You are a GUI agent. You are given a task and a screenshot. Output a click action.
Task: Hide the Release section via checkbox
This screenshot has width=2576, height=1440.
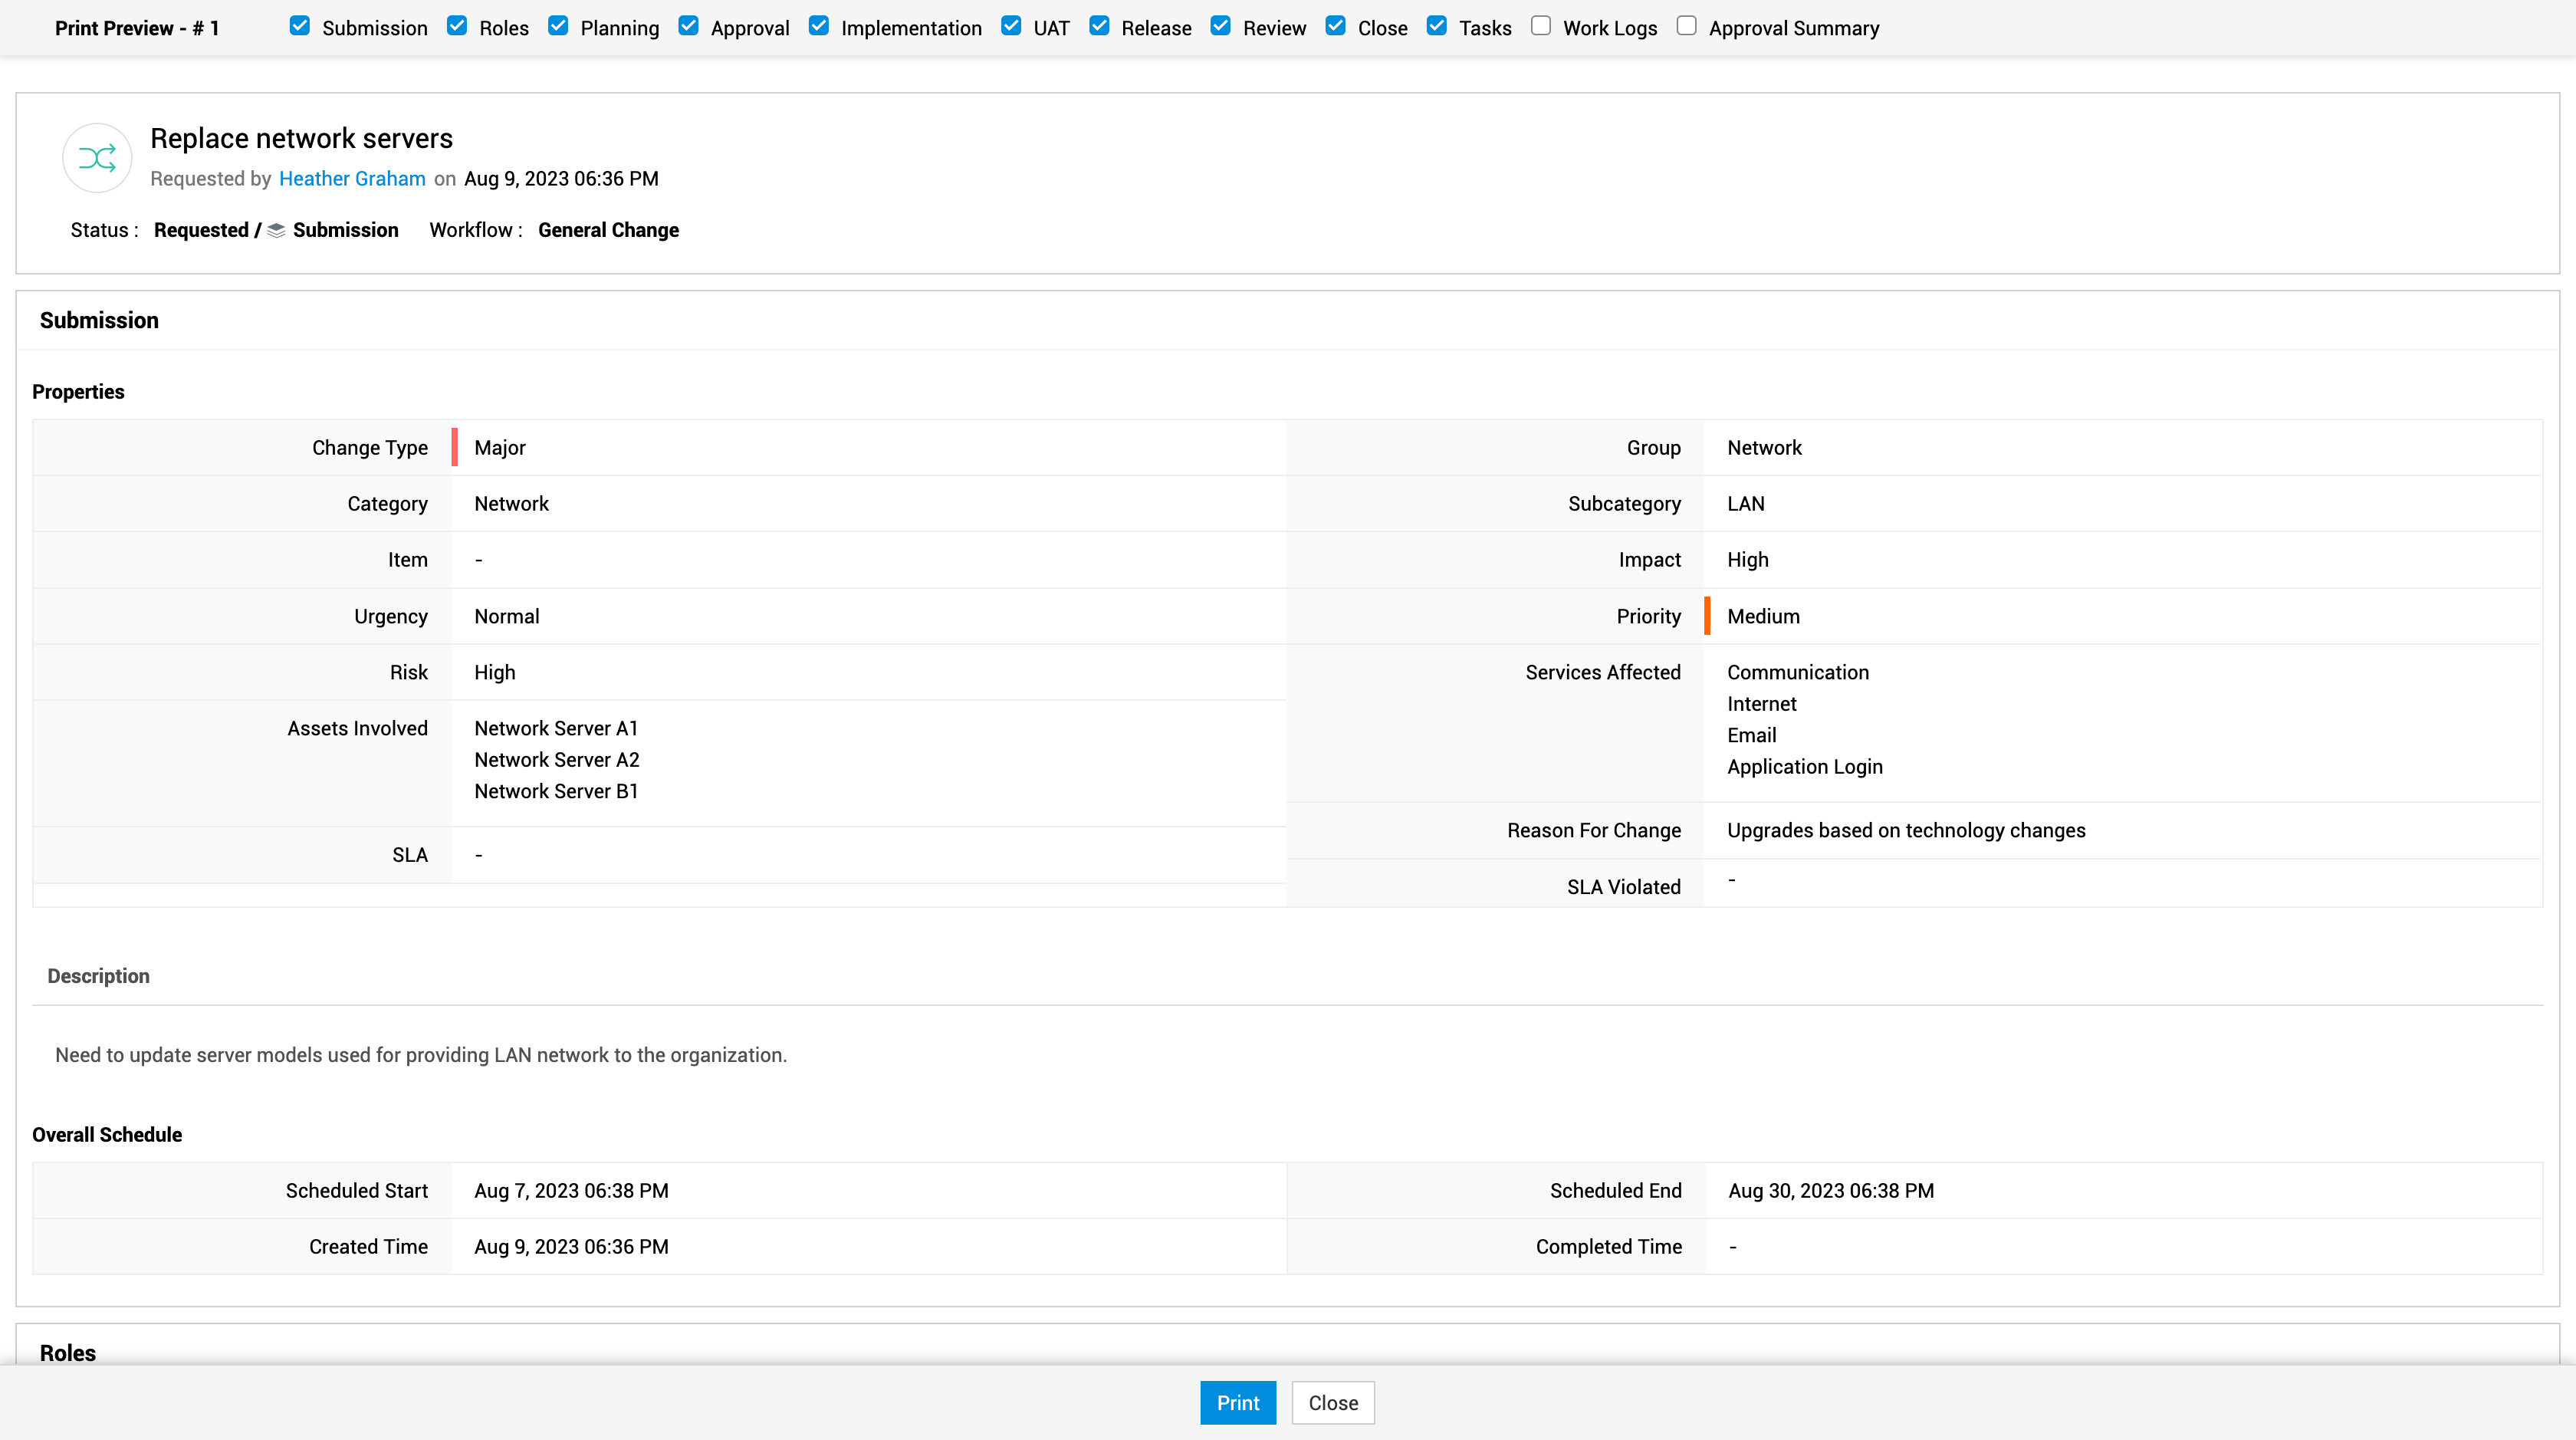click(x=1099, y=26)
